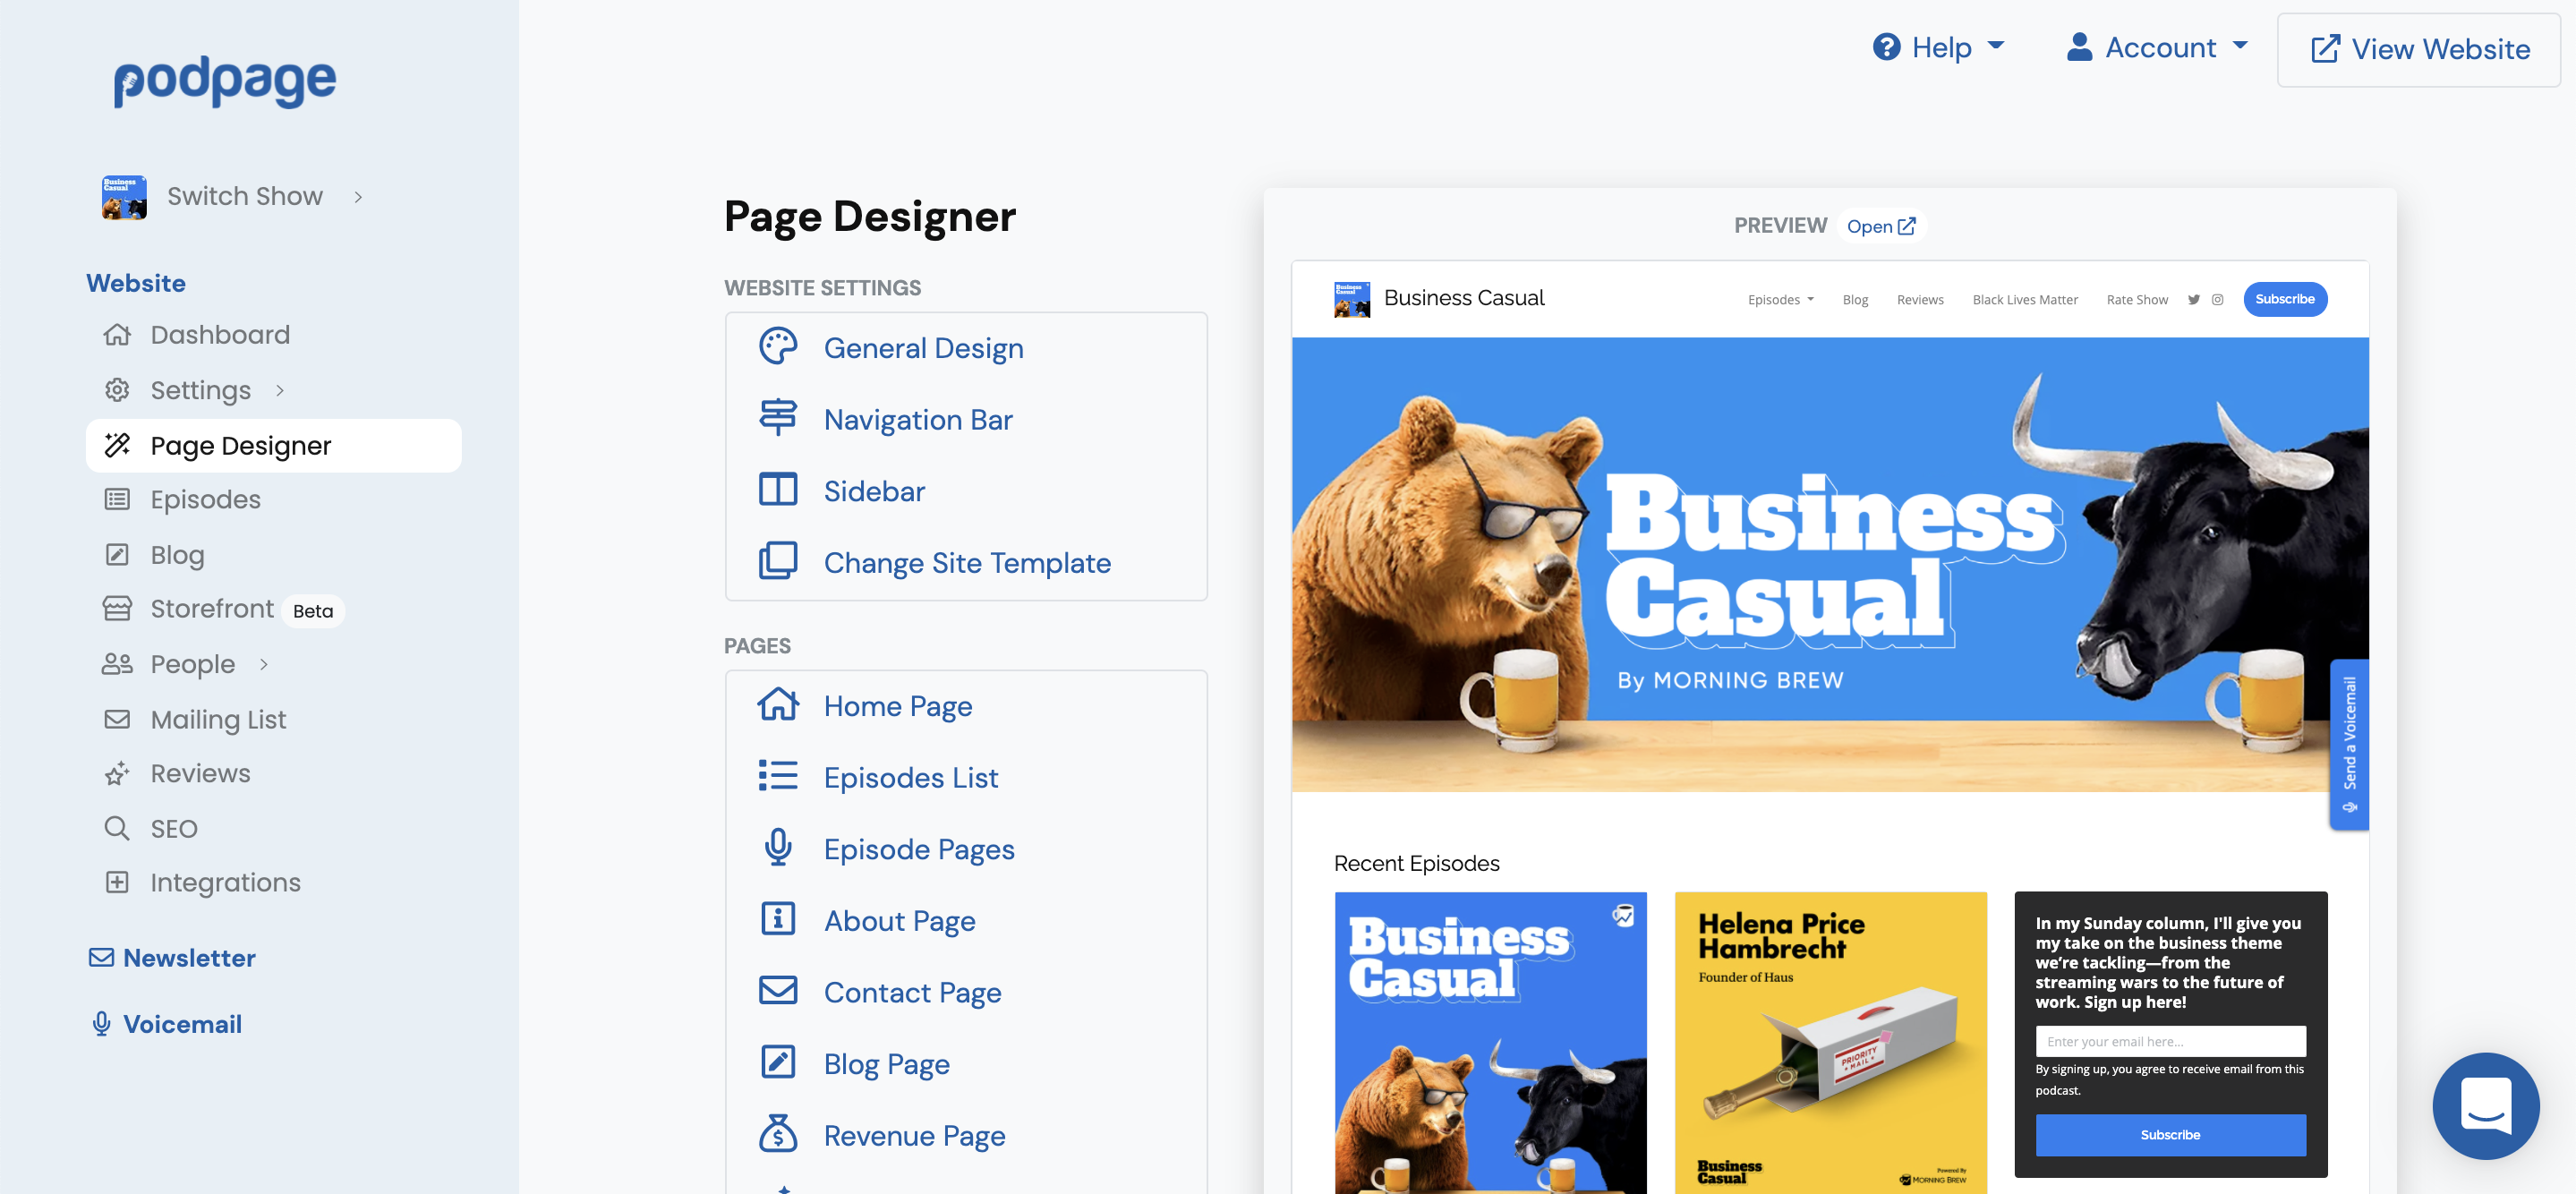Click the Navigation Bar signpost icon

coord(778,417)
